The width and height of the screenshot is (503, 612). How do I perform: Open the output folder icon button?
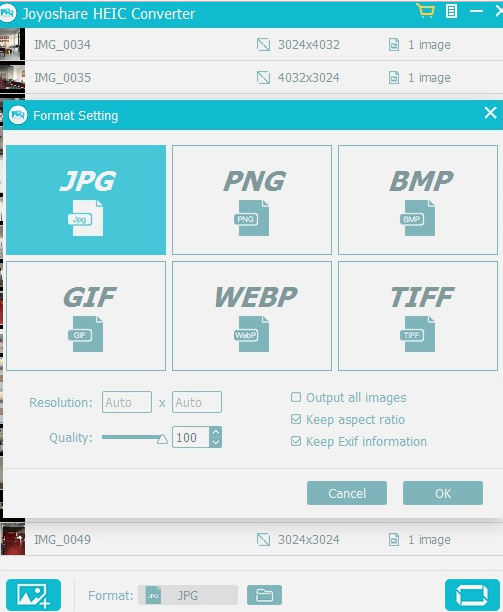click(264, 595)
